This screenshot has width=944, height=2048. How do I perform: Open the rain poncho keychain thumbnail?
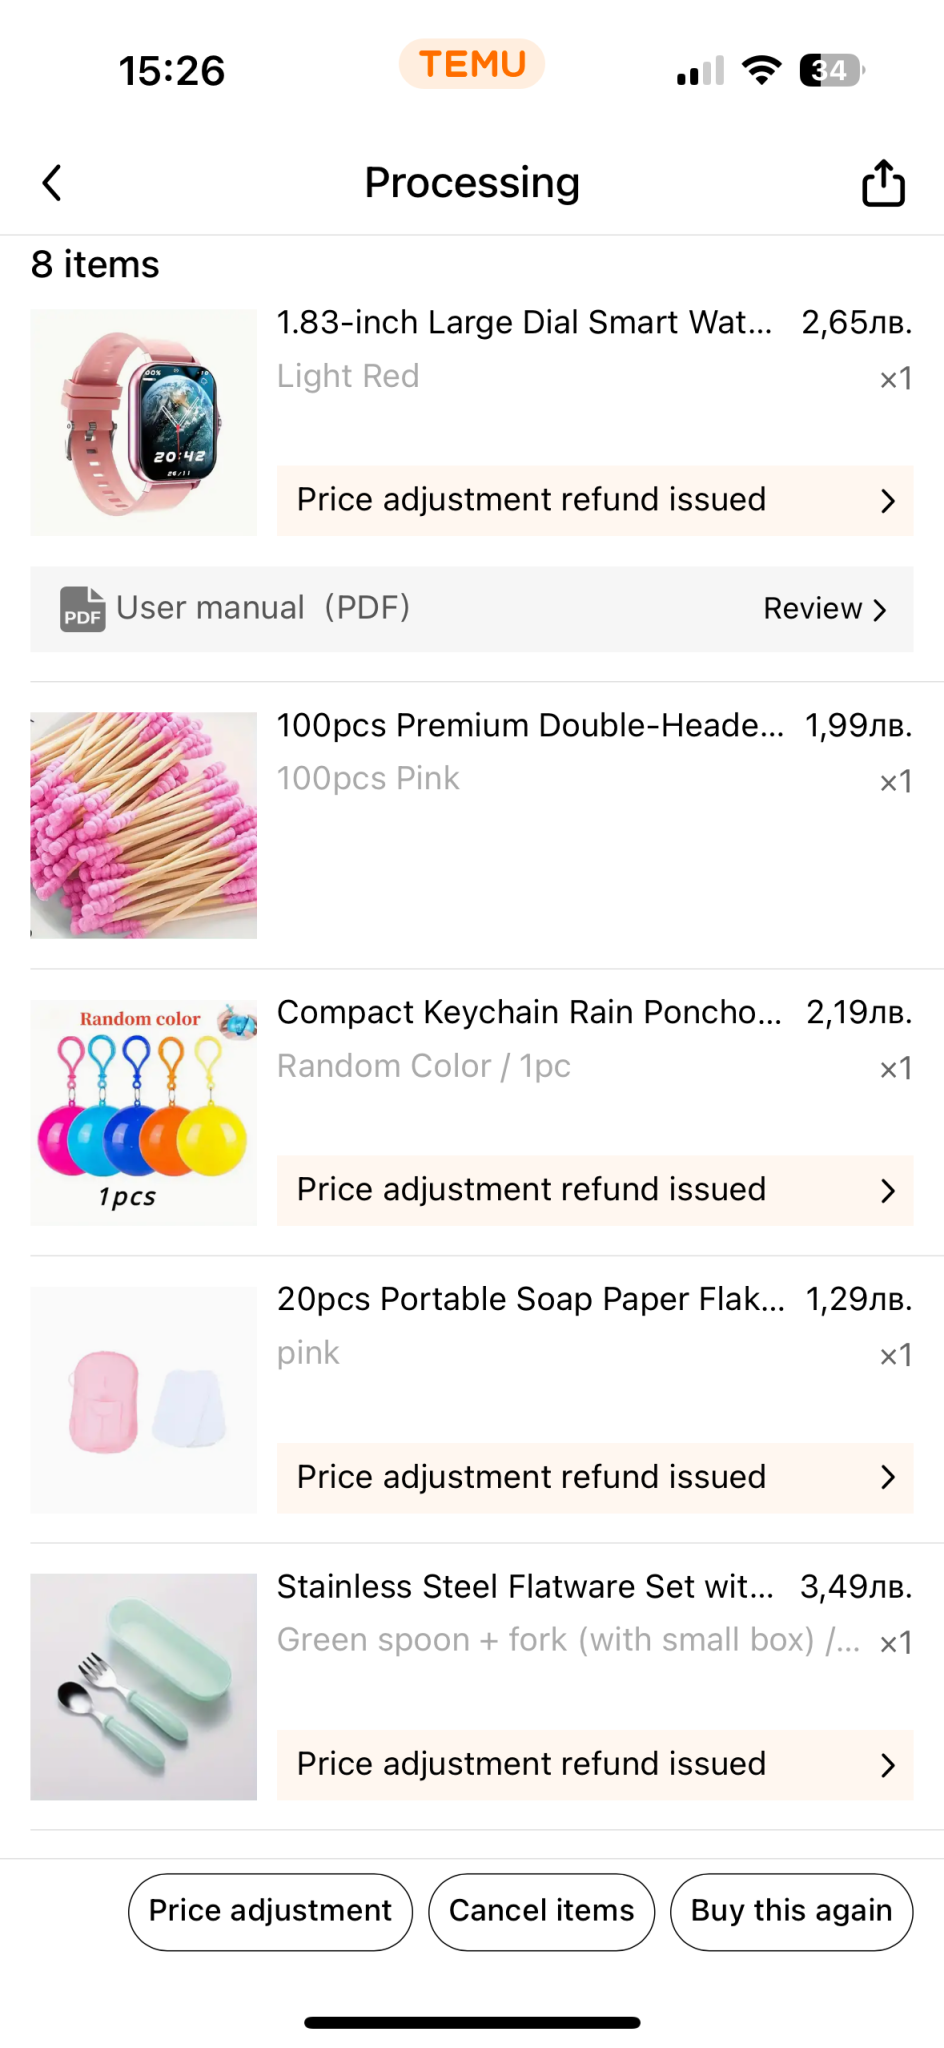tap(144, 1112)
